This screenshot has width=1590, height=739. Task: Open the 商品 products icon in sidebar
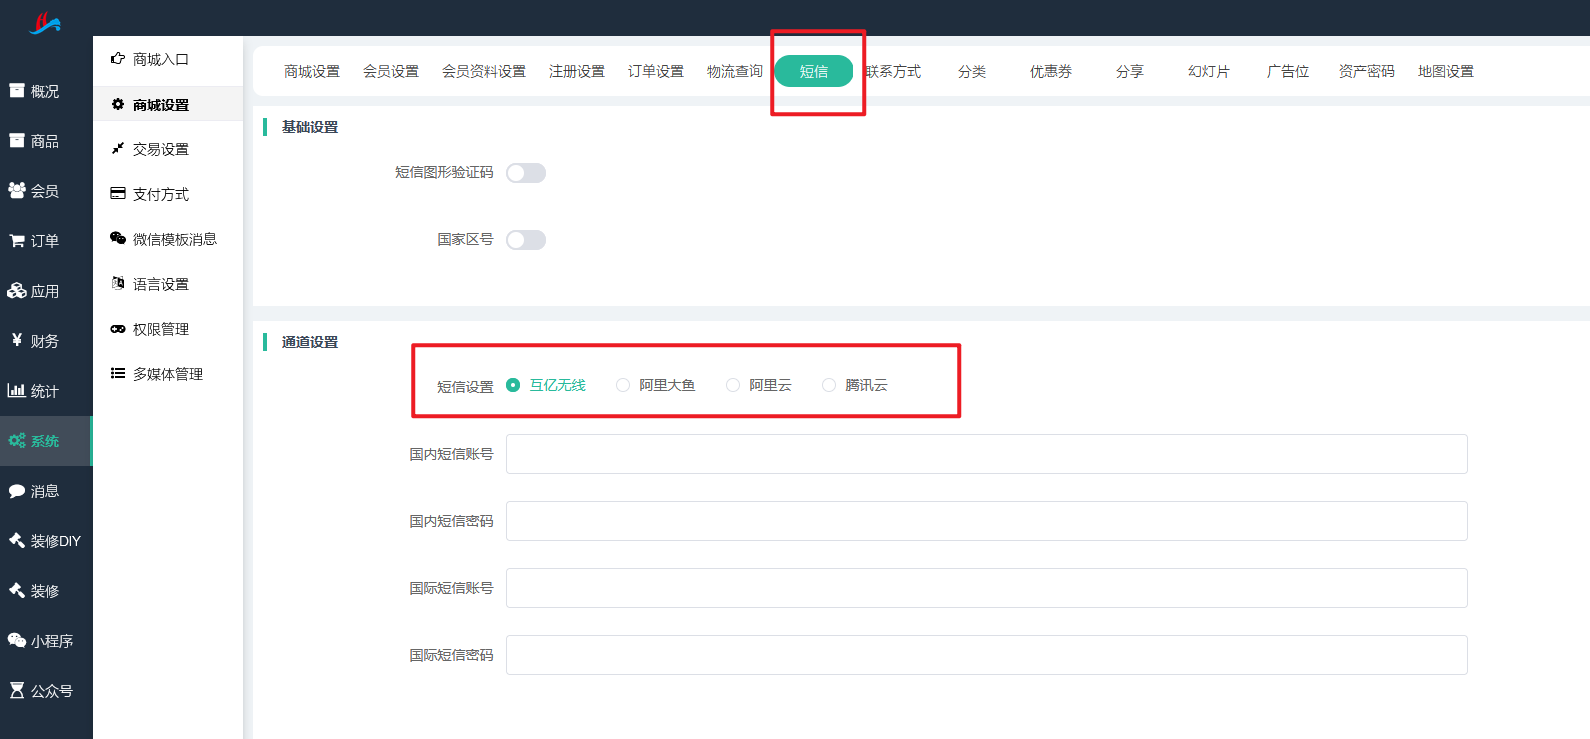coord(17,141)
